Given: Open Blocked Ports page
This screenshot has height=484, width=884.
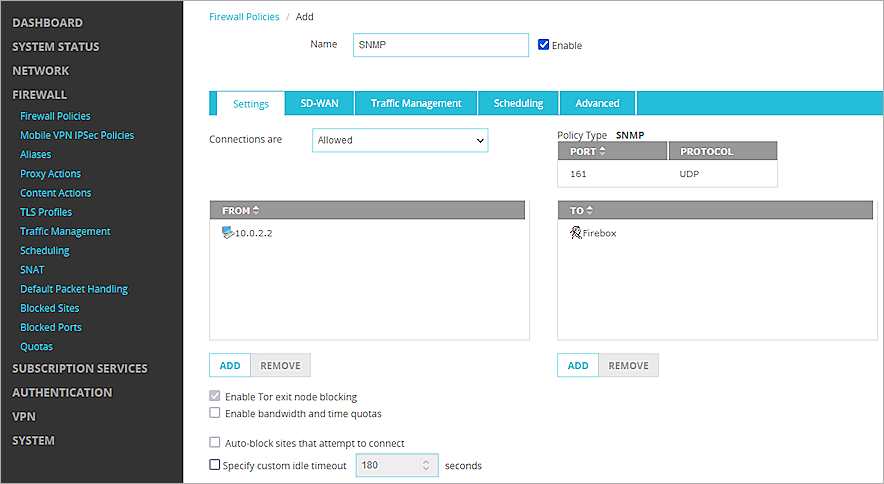Looking at the screenshot, I should pyautogui.click(x=51, y=327).
